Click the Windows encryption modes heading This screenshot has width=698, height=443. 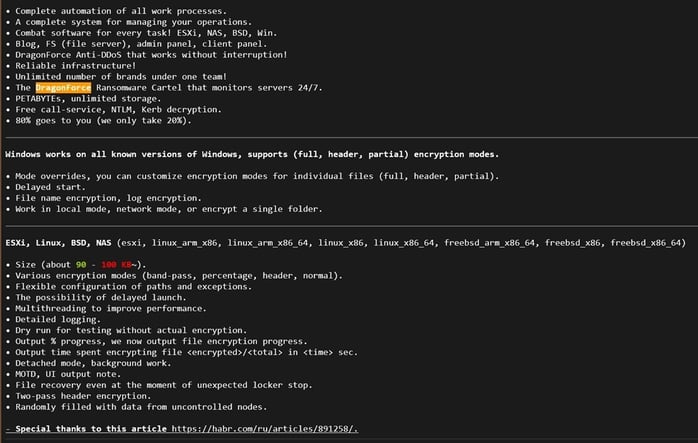tap(251, 154)
